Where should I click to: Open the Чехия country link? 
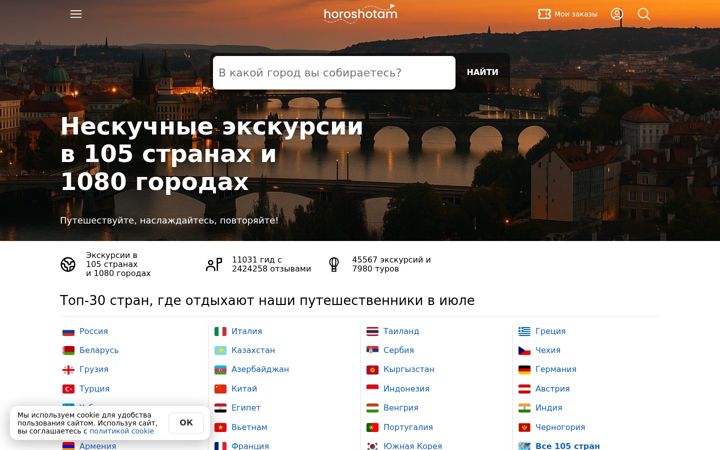(548, 350)
